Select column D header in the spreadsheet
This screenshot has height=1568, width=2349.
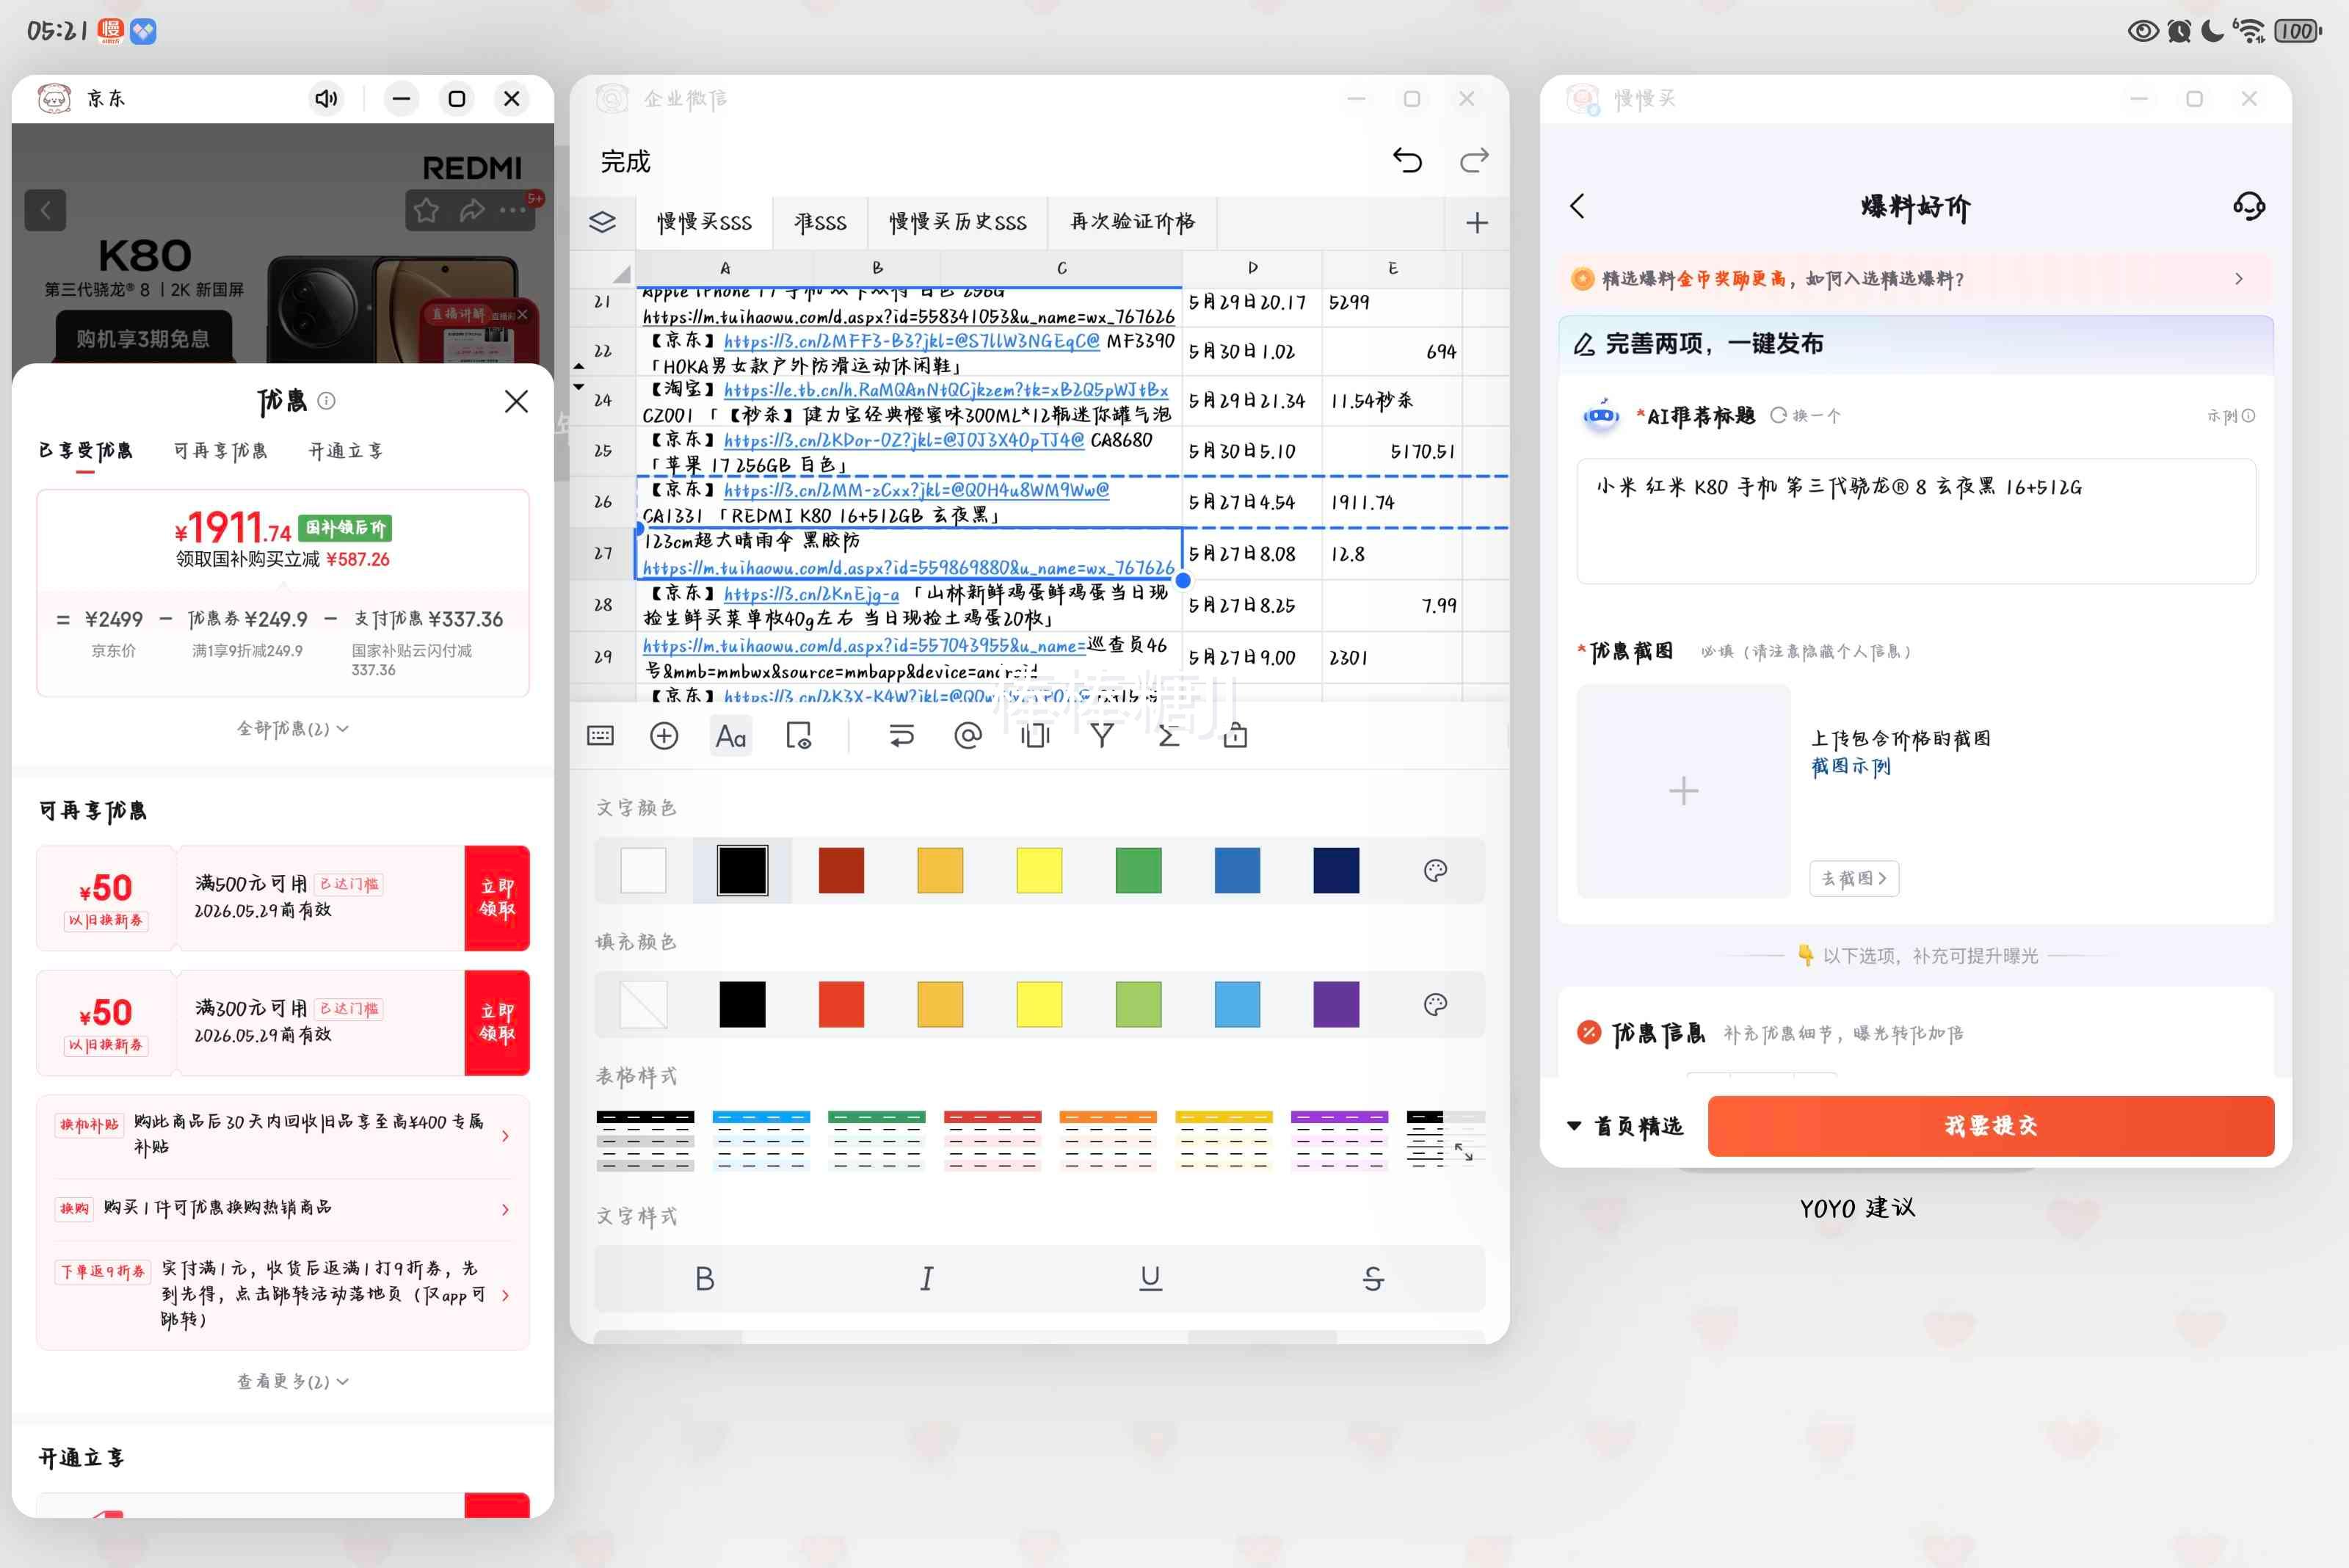(x=1252, y=268)
